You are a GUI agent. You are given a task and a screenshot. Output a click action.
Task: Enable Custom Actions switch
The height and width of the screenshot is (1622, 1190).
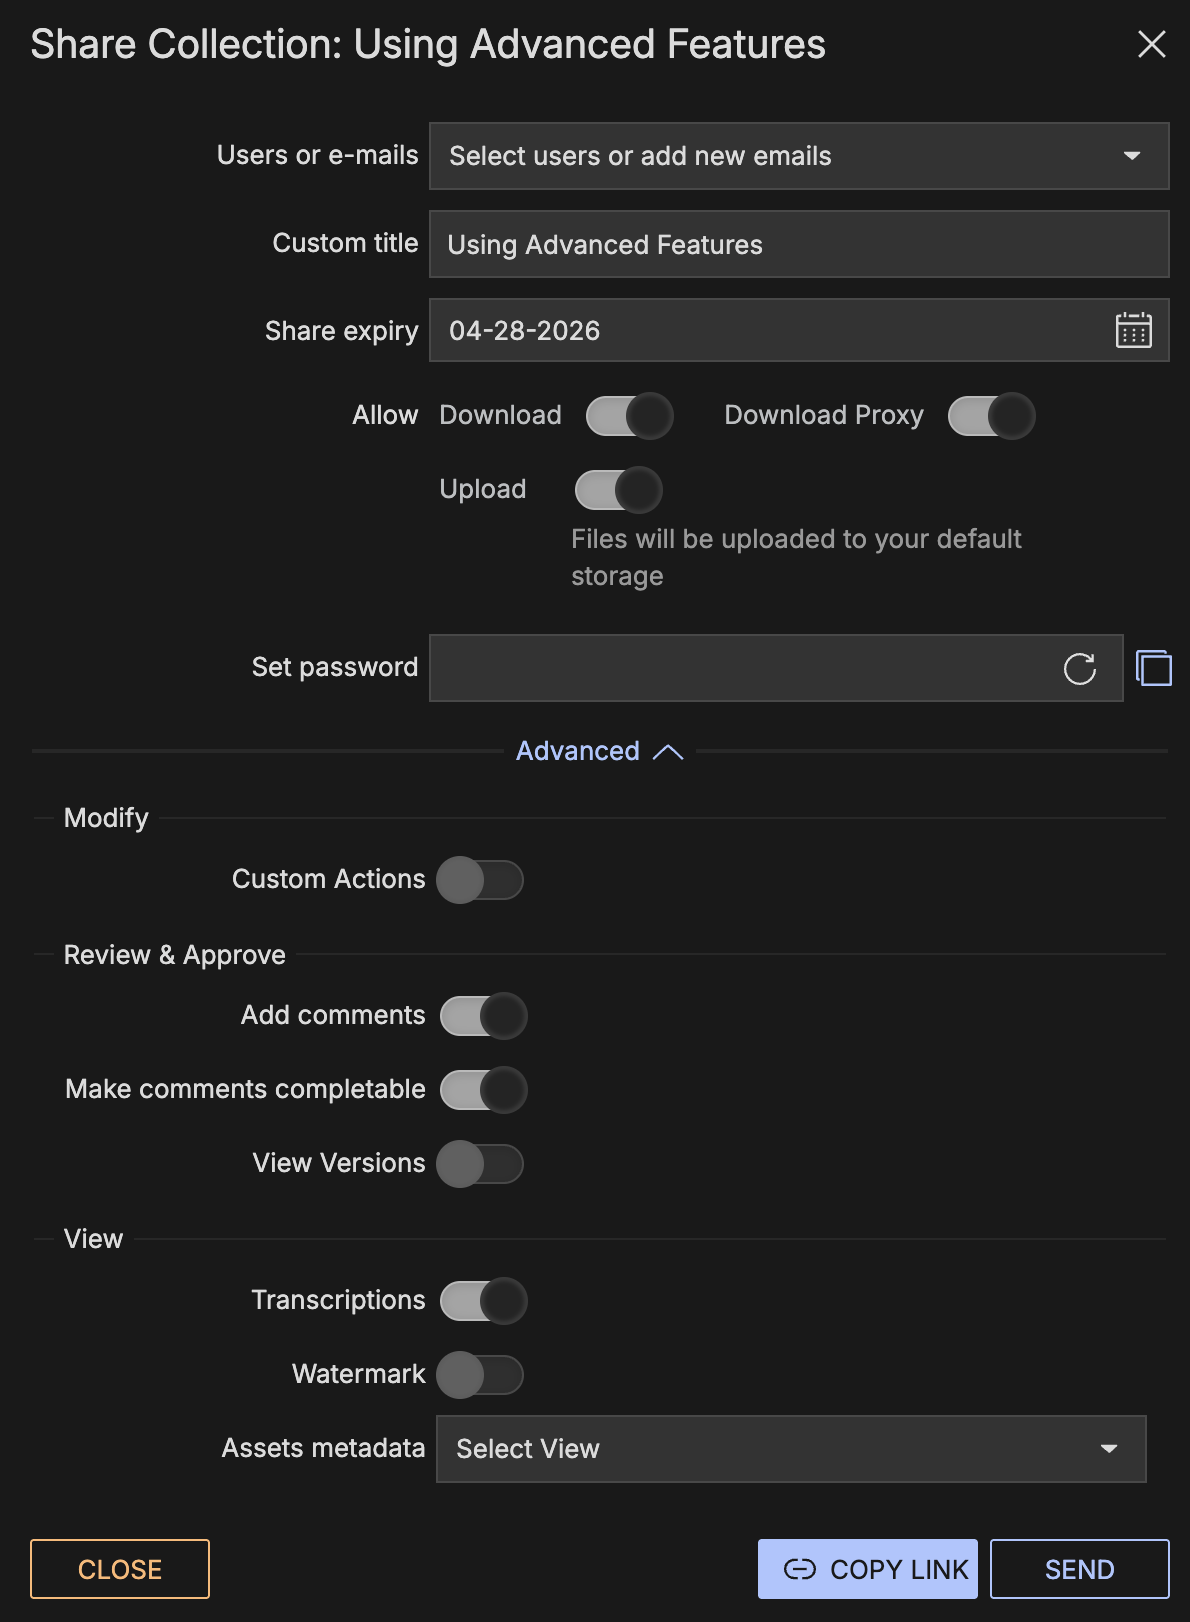[480, 880]
